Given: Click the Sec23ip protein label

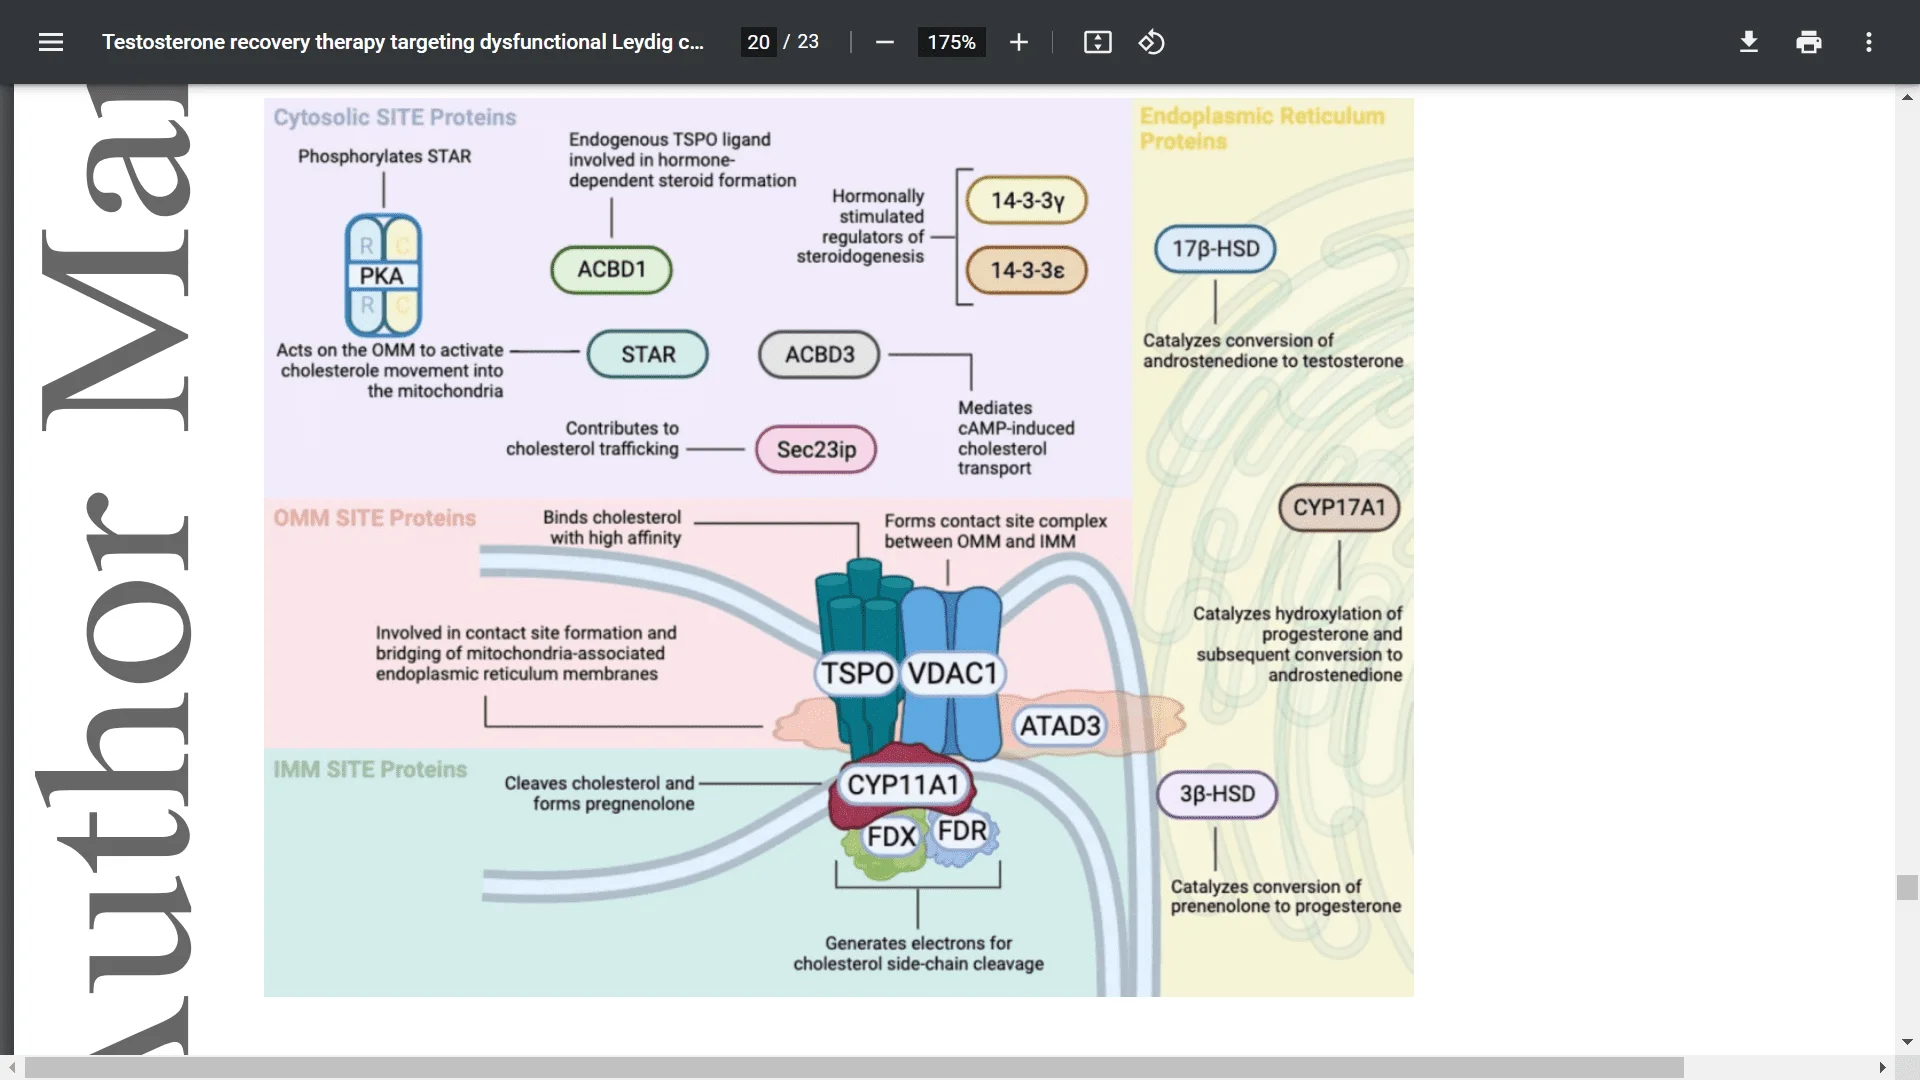Looking at the screenshot, I should [x=816, y=449].
